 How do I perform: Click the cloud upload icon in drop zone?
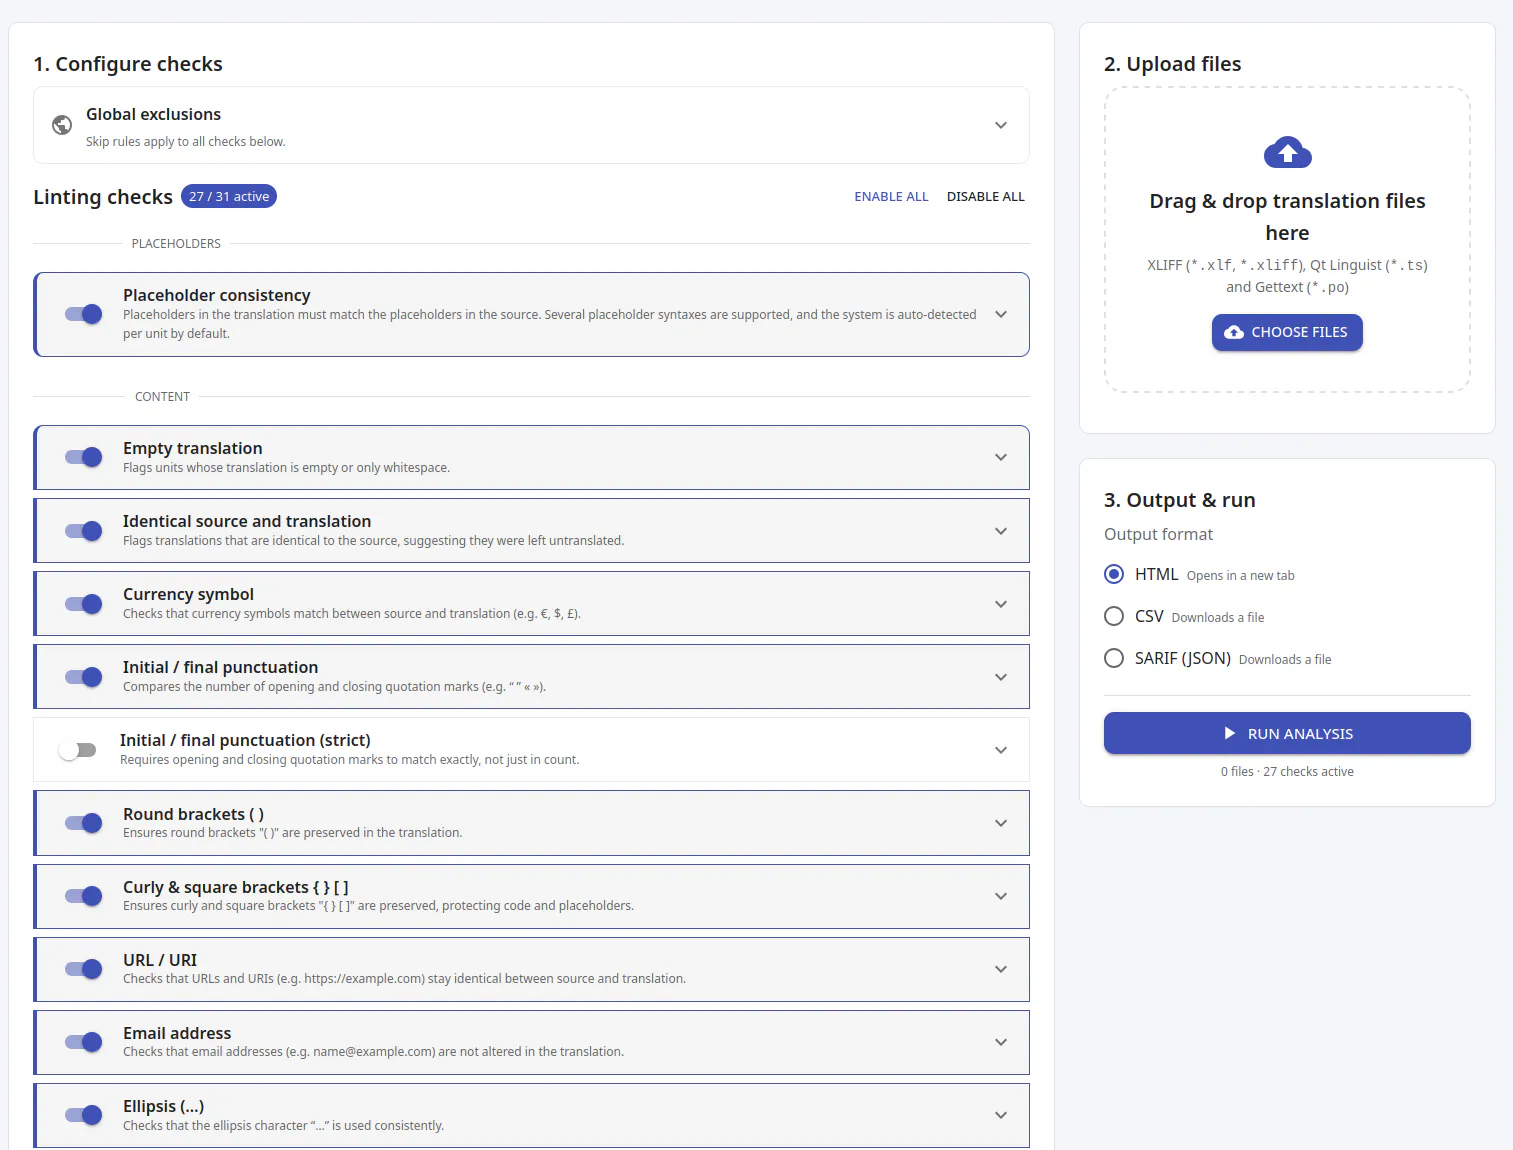[1287, 153]
